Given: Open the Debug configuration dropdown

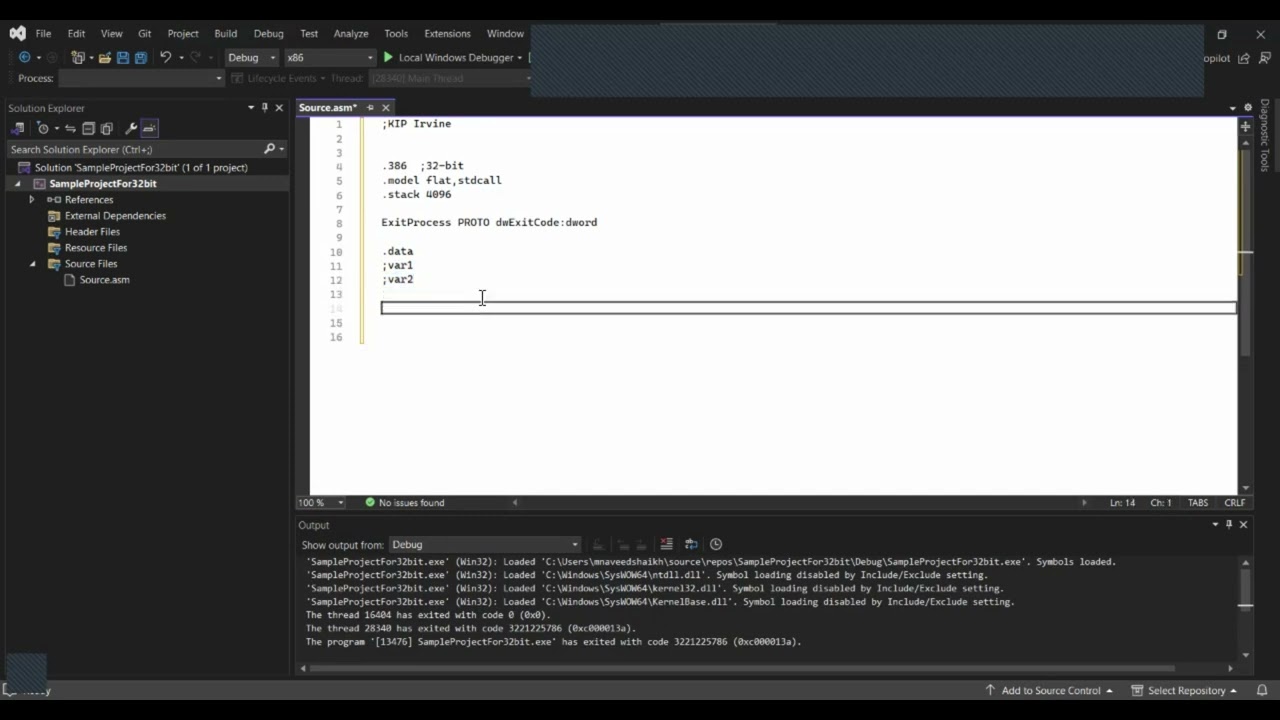Looking at the screenshot, I should (251, 58).
